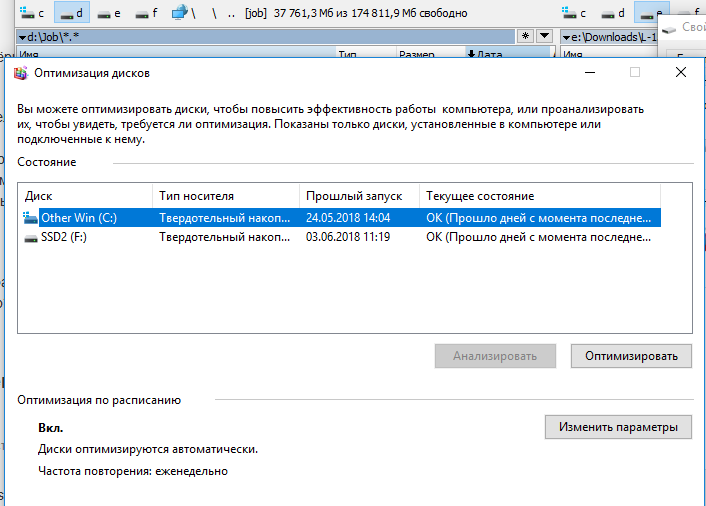This screenshot has width=706, height=506.
Task: Open the d:\Job path dropdown
Action: click(x=23, y=37)
